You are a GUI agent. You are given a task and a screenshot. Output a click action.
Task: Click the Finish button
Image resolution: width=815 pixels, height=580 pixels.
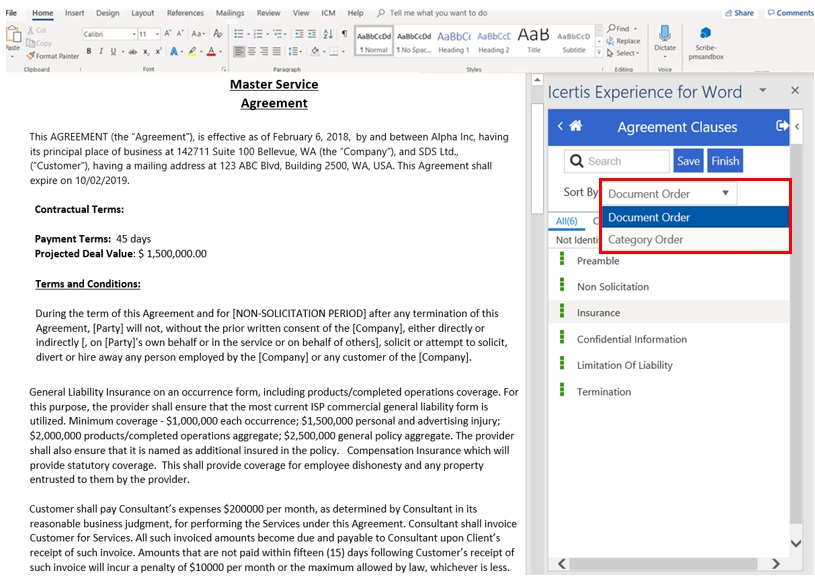pyautogui.click(x=725, y=161)
